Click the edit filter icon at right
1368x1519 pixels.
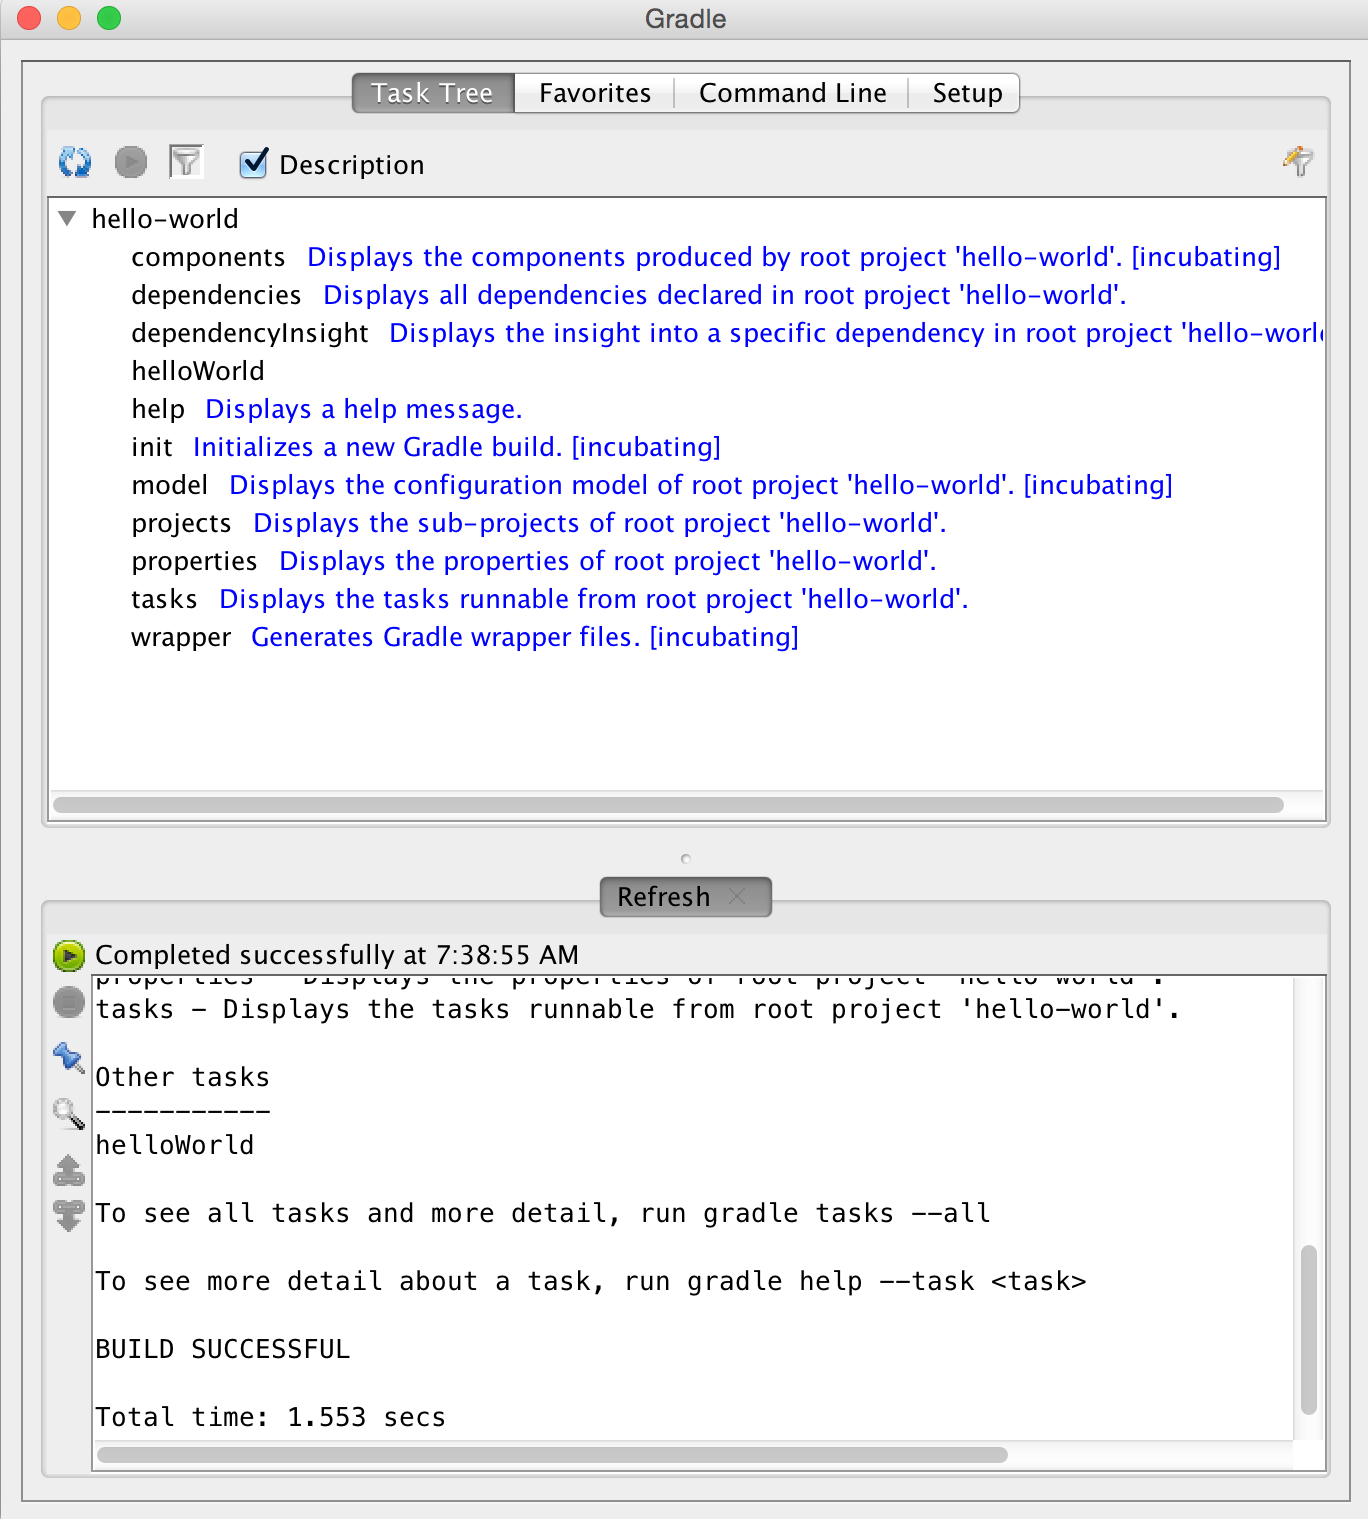coord(1298,161)
